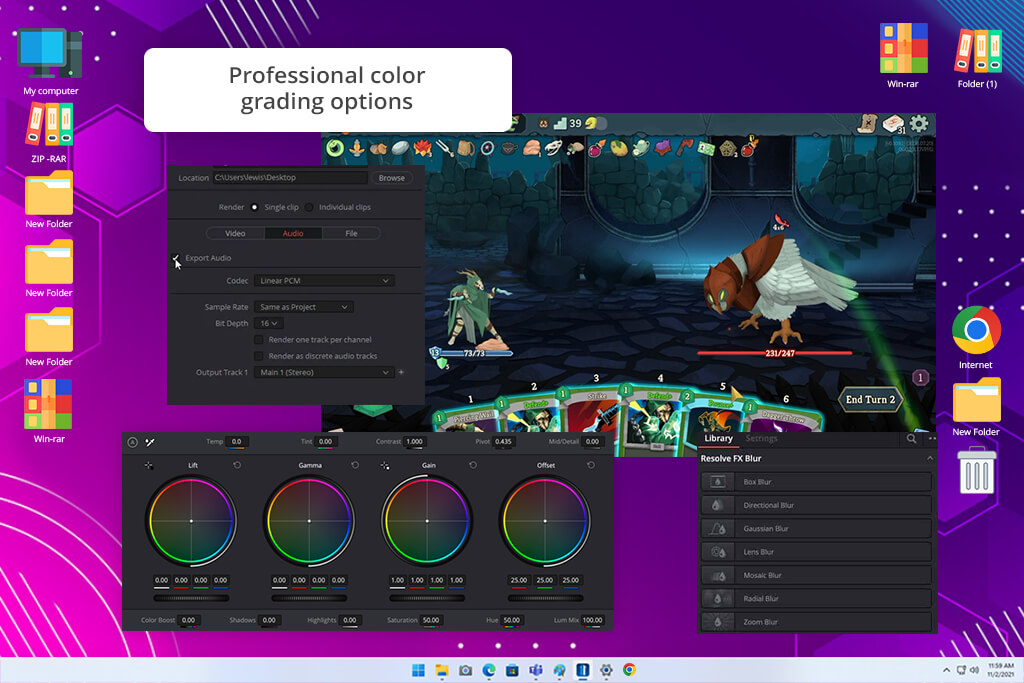
Task: Click the Lum Mix 100.00 value field
Action: [593, 620]
